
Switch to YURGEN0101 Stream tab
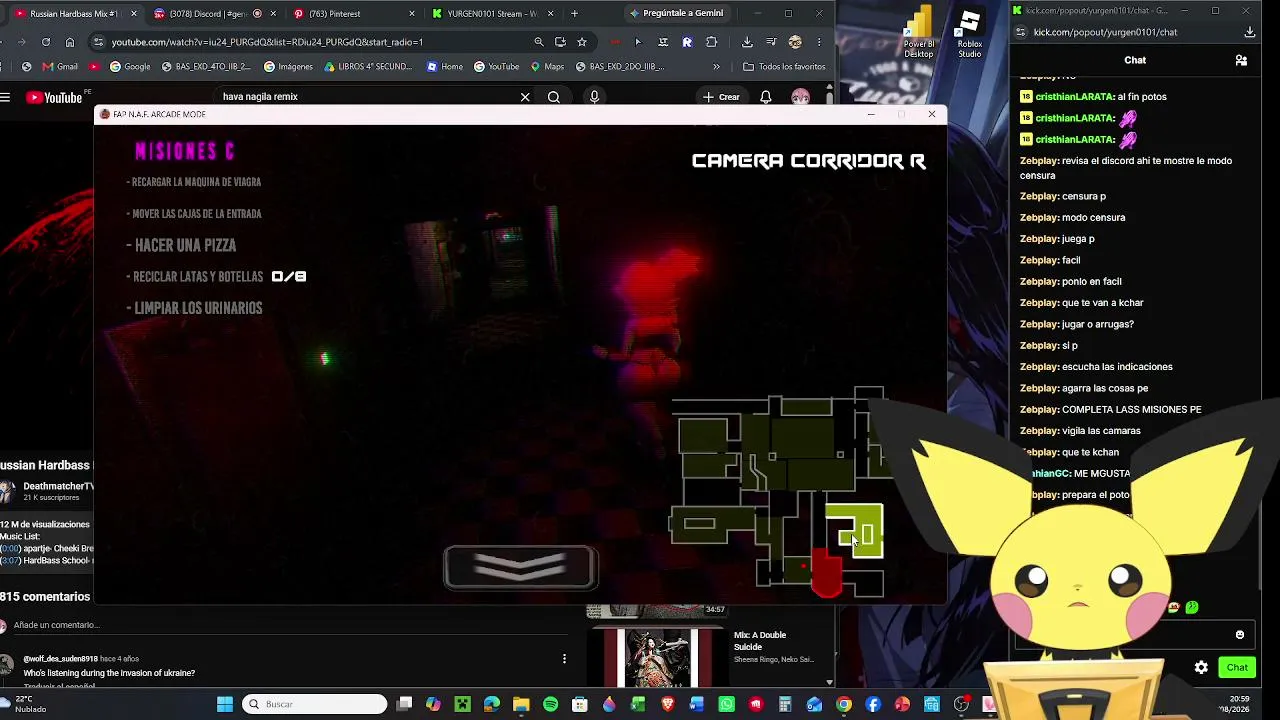point(490,14)
